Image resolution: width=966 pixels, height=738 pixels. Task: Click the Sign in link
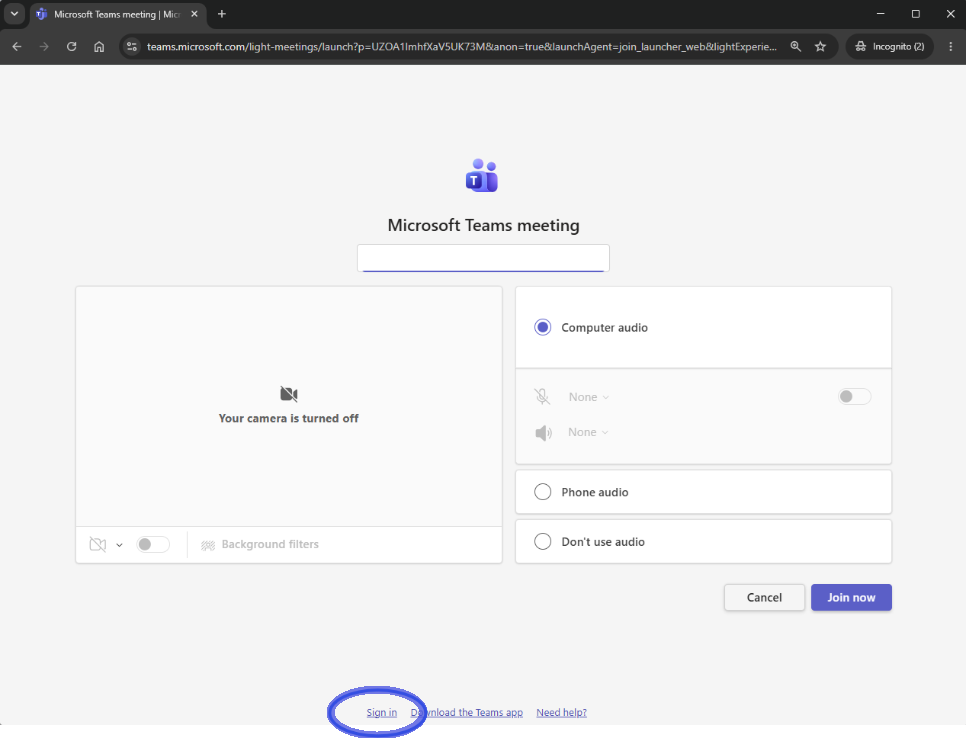click(382, 713)
